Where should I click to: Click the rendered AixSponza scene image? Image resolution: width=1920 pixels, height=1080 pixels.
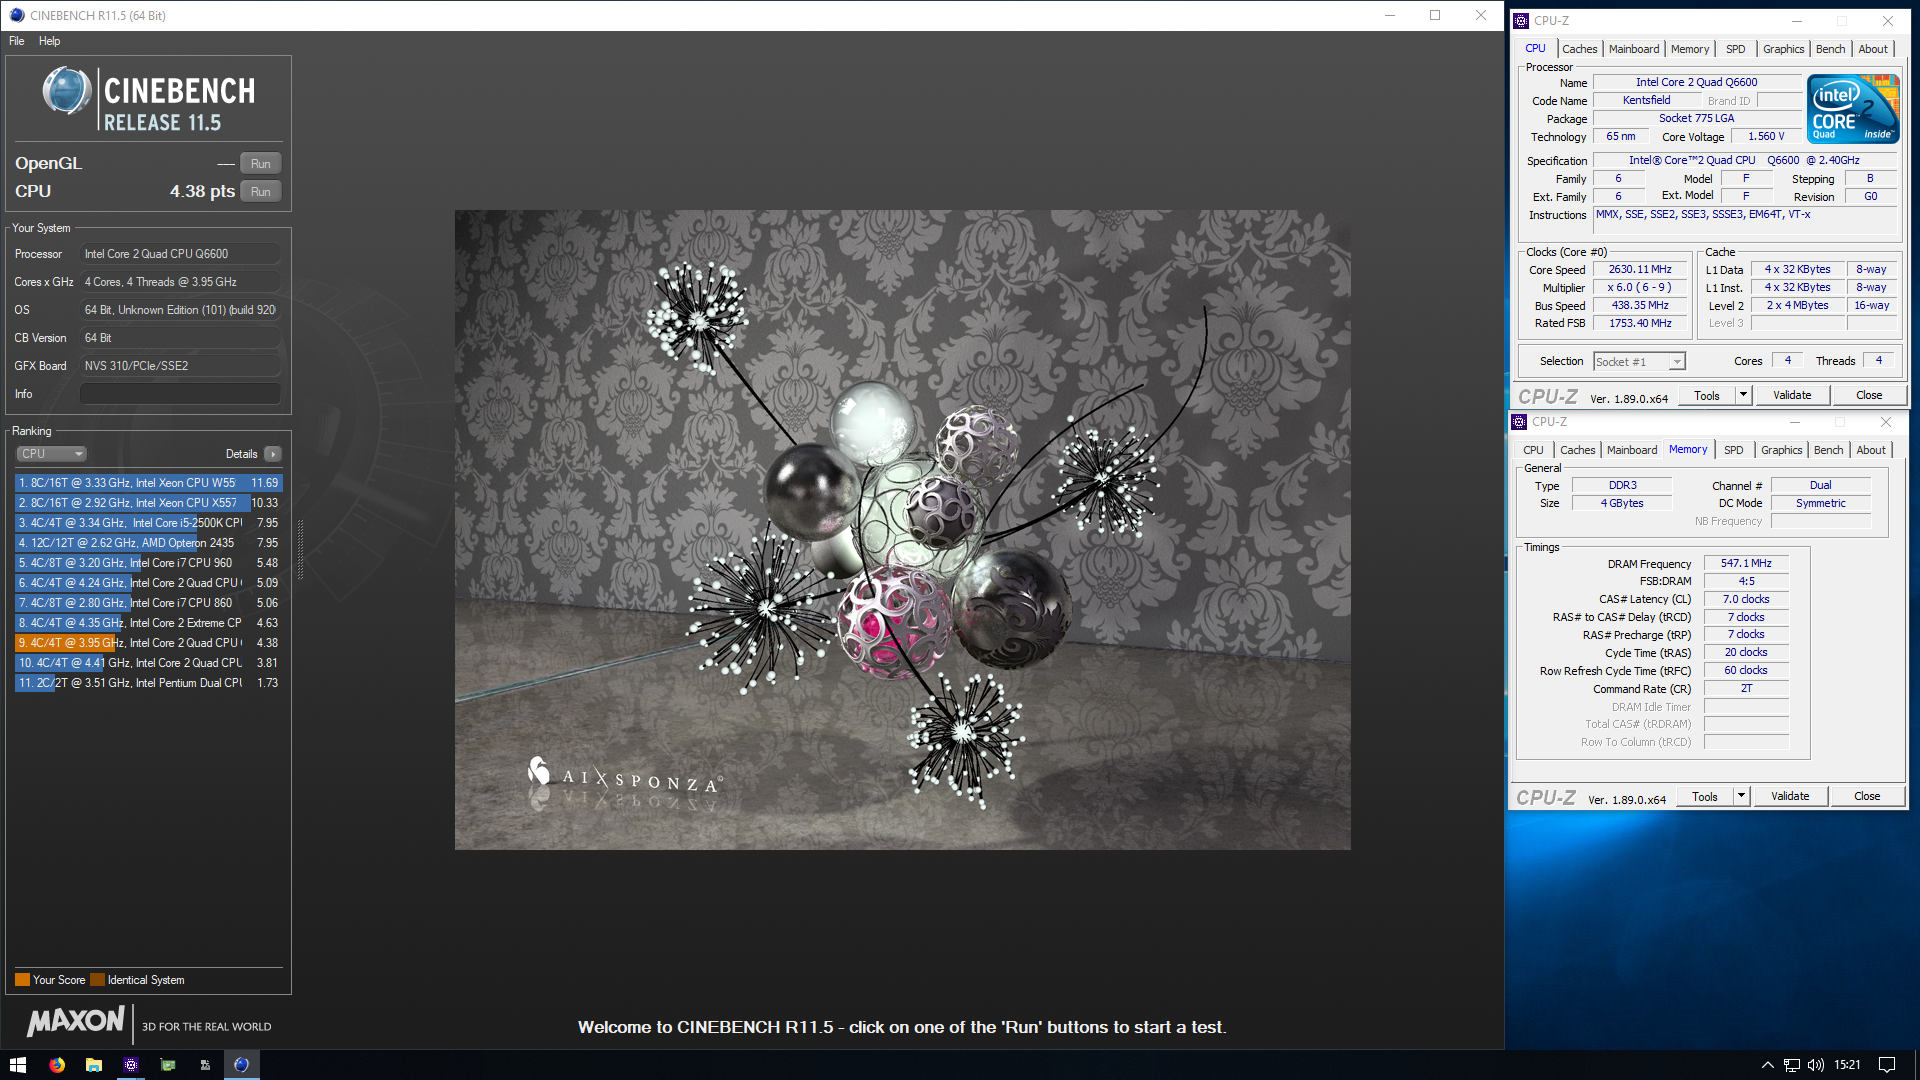(902, 530)
